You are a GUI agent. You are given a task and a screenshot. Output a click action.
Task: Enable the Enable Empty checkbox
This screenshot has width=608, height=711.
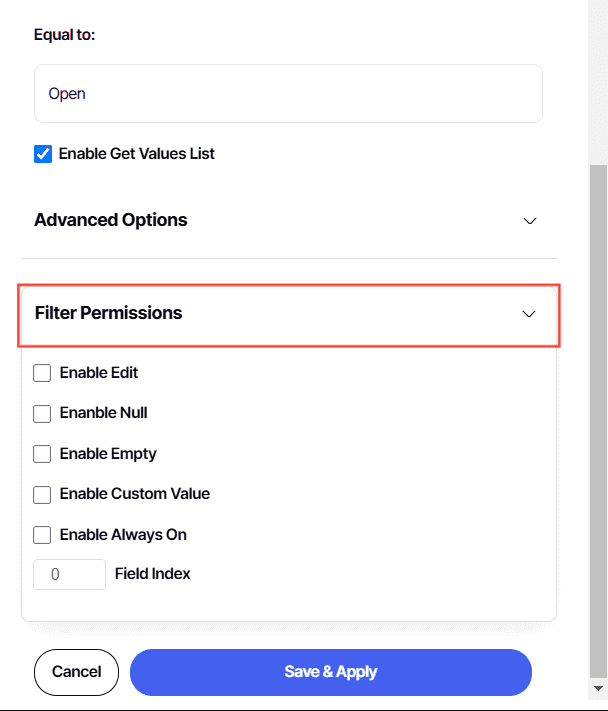[x=42, y=454]
